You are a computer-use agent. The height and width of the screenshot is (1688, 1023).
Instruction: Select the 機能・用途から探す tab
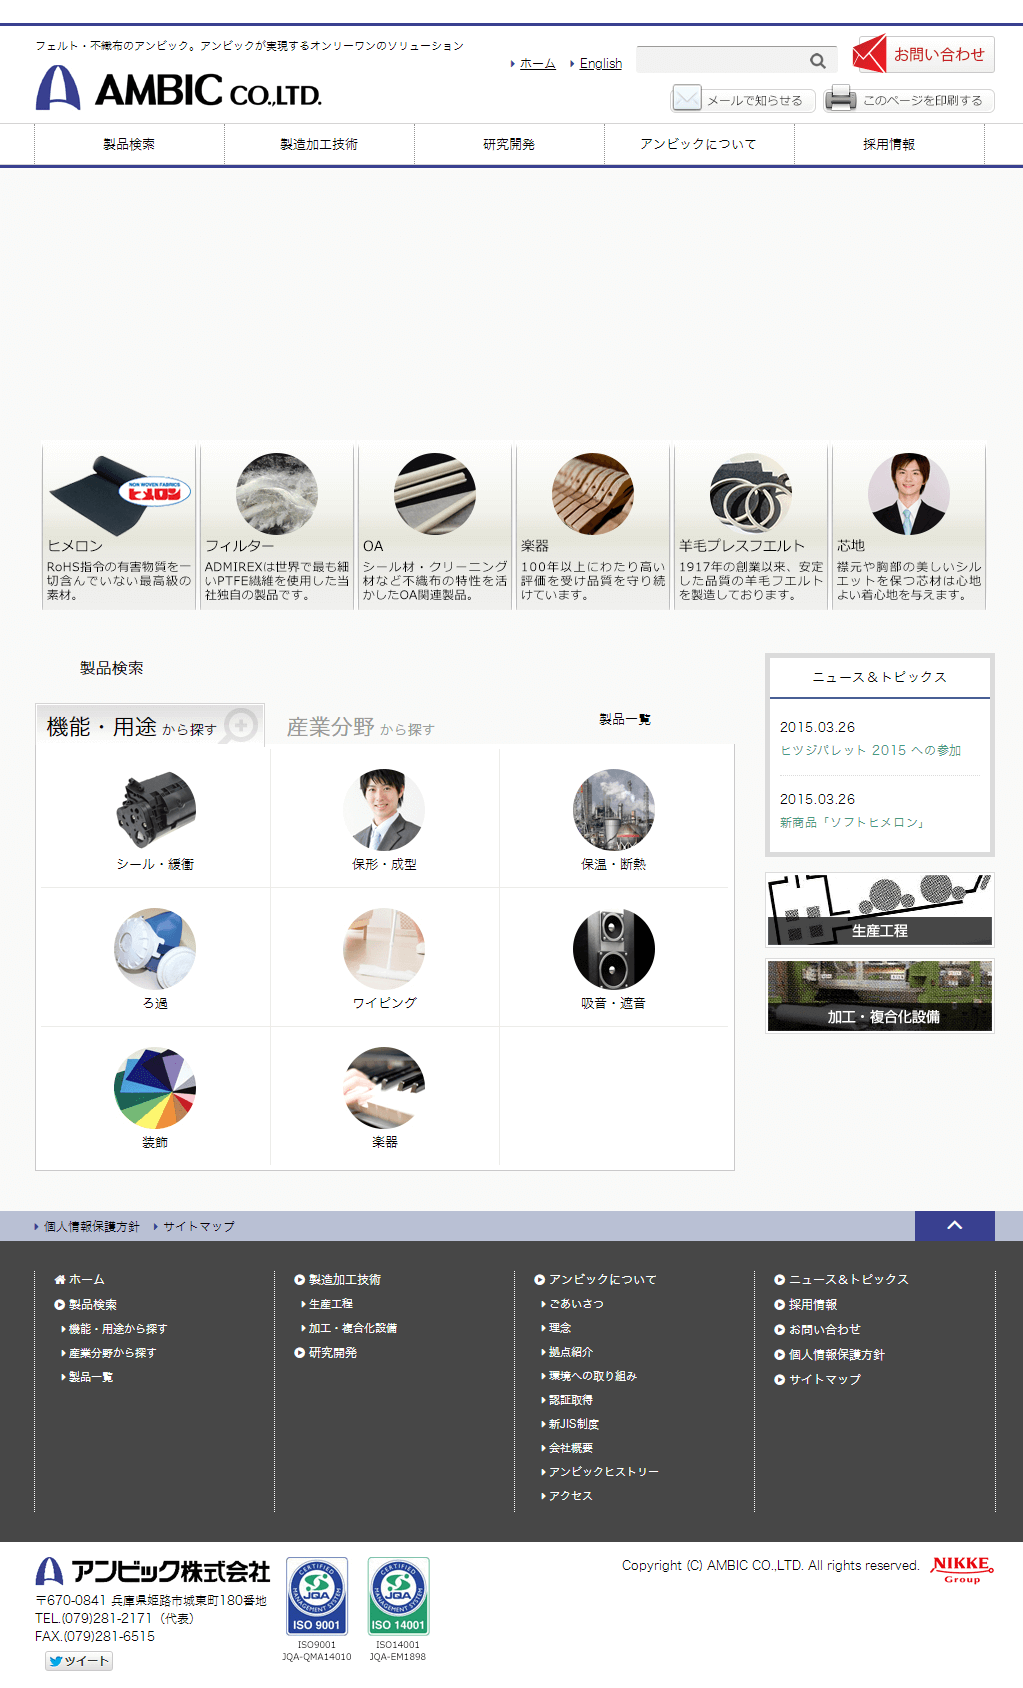tap(150, 726)
